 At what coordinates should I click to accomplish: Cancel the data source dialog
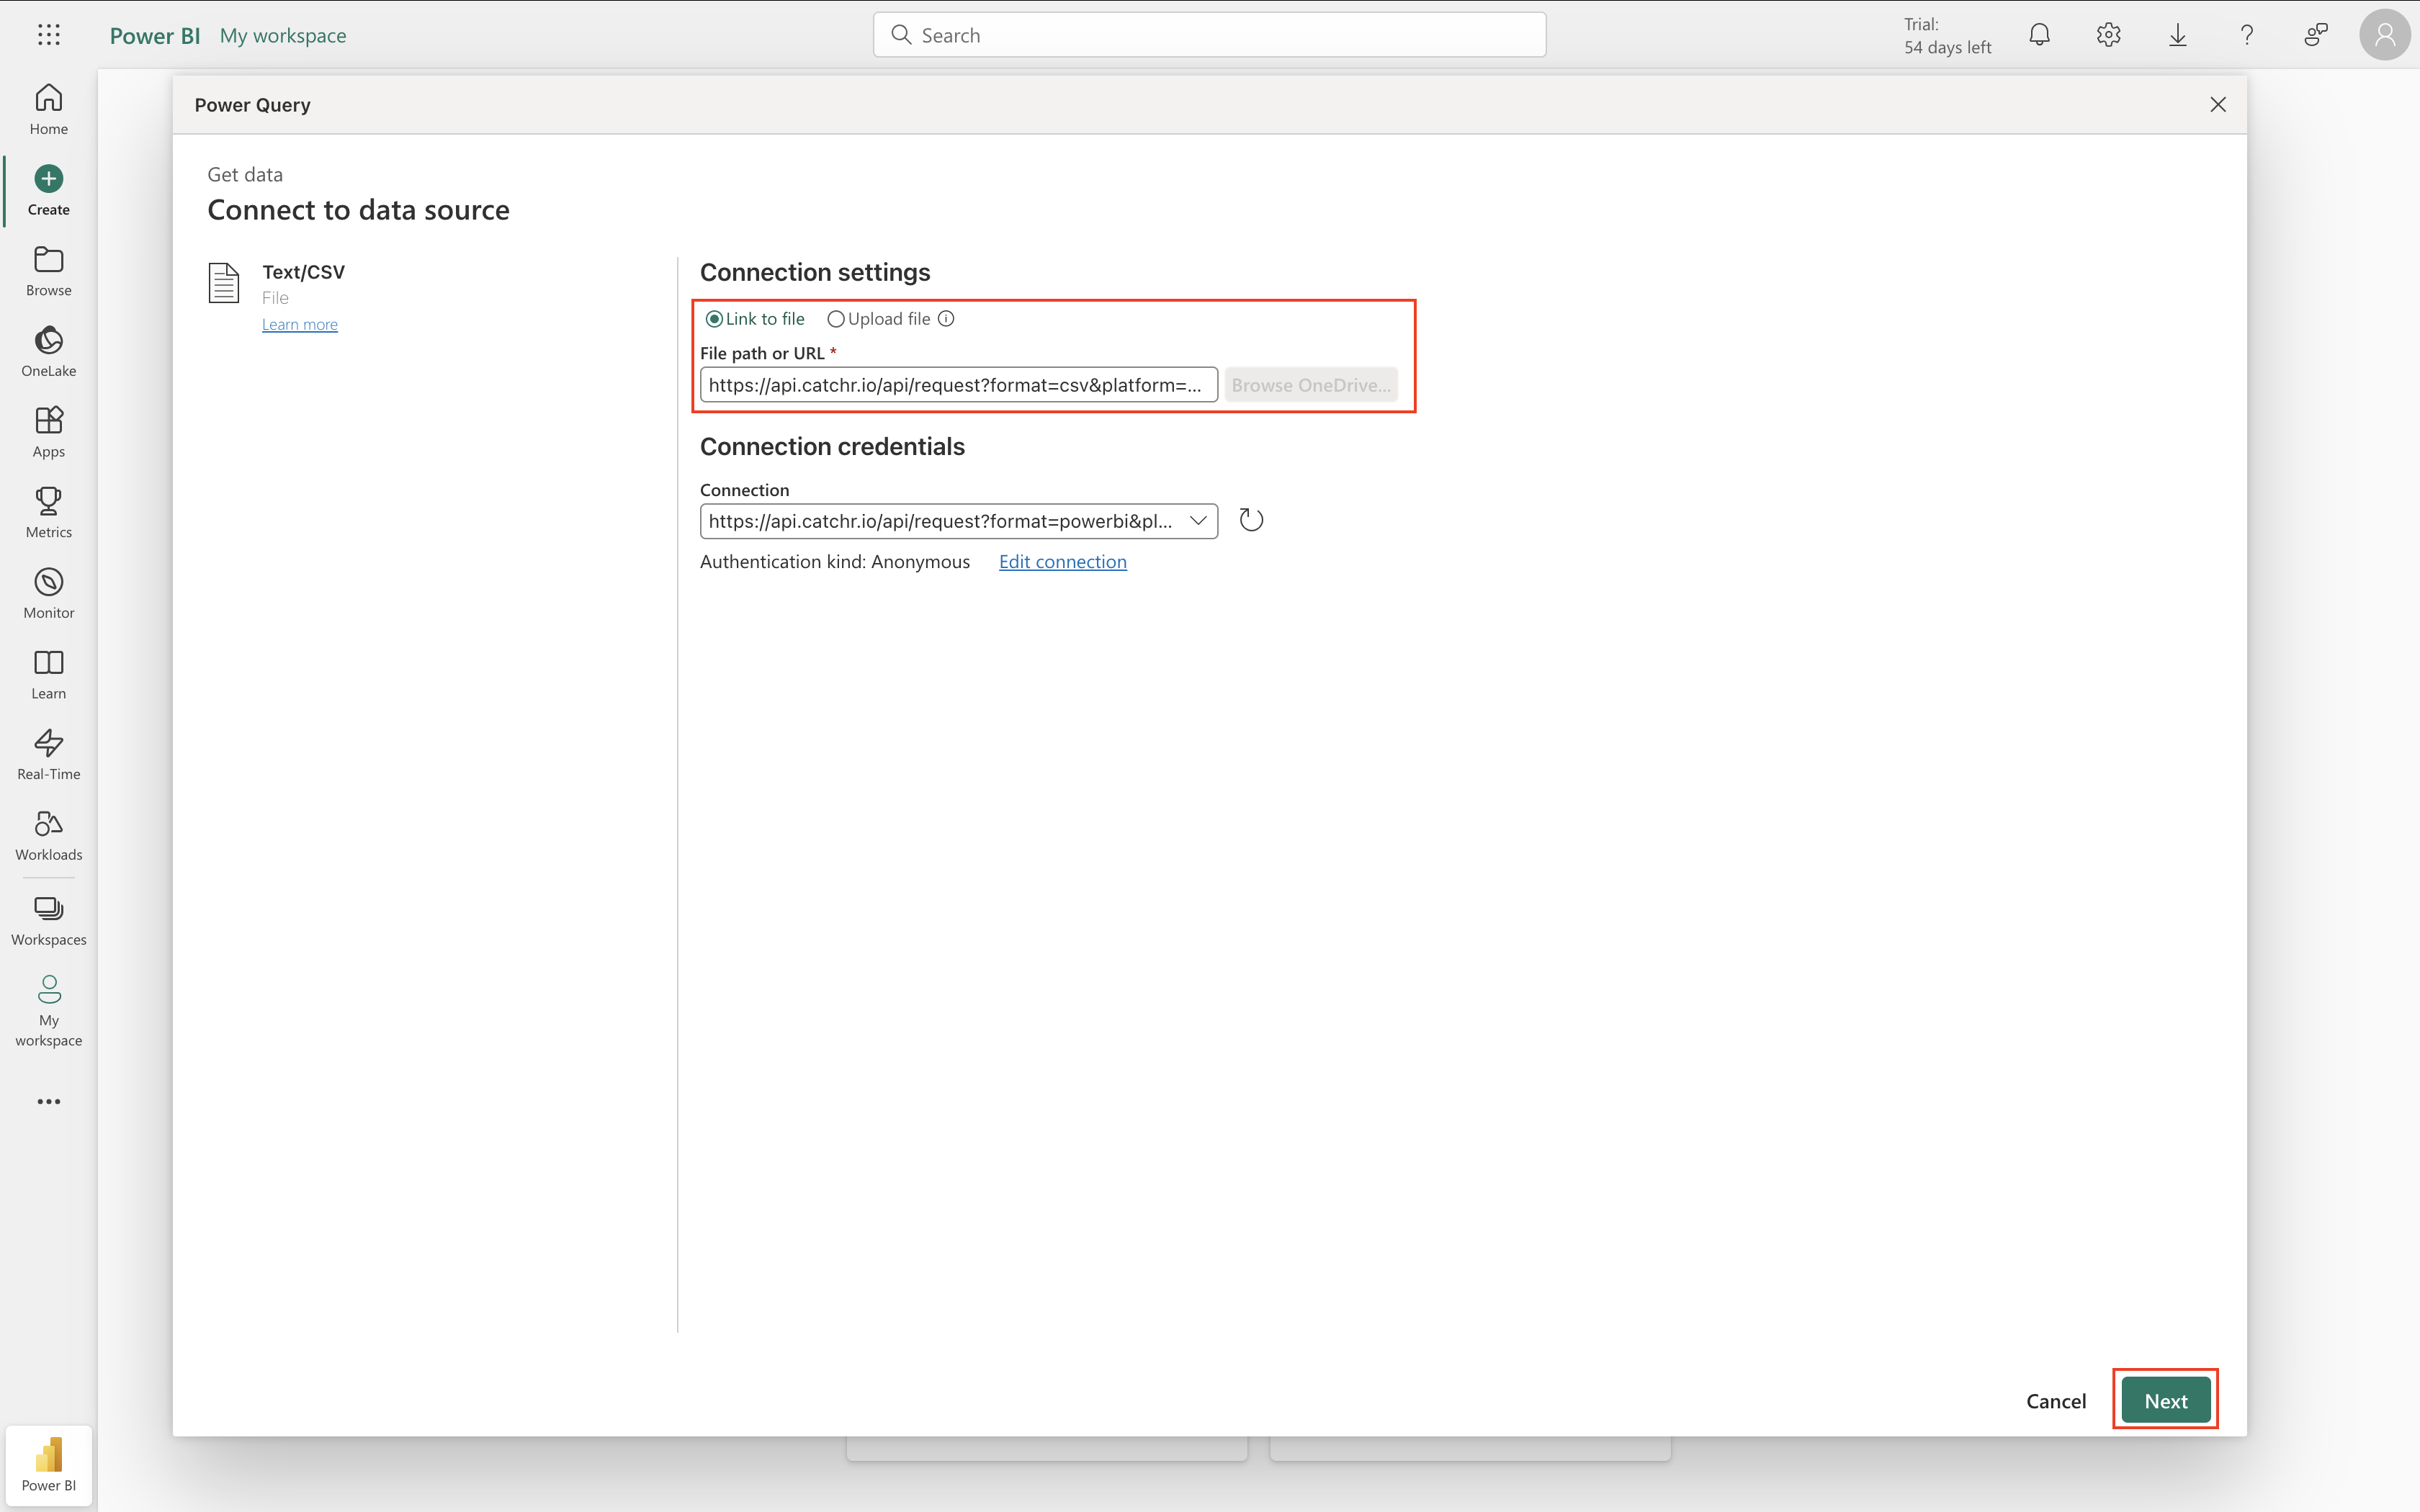pos(2056,1401)
